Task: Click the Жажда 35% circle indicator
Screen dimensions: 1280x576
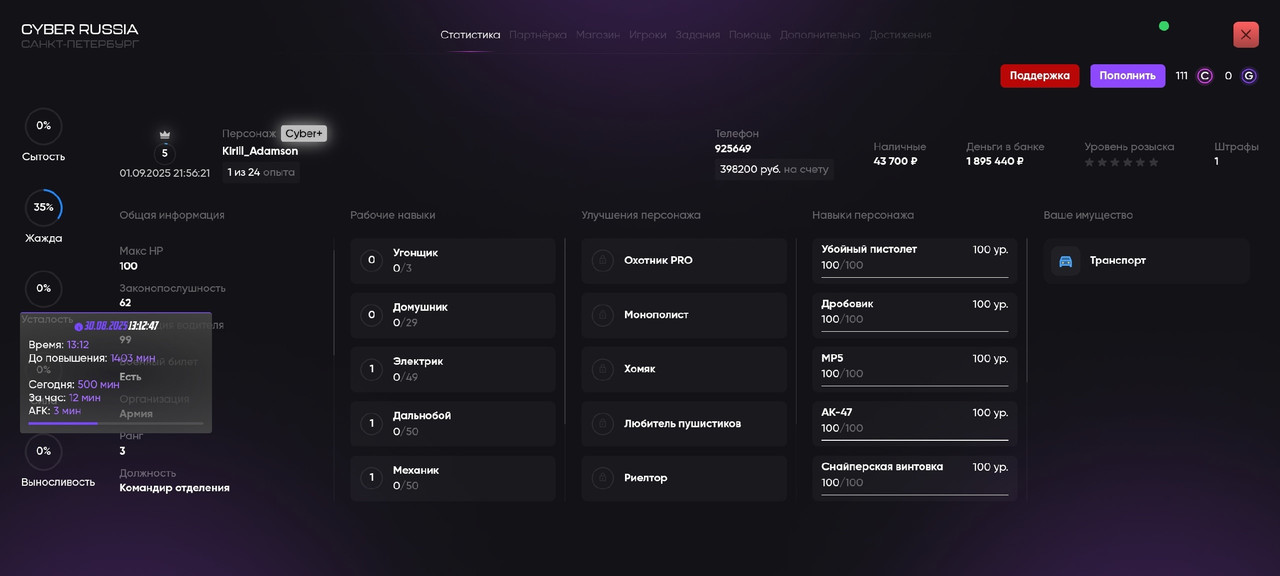Action: [x=44, y=208]
